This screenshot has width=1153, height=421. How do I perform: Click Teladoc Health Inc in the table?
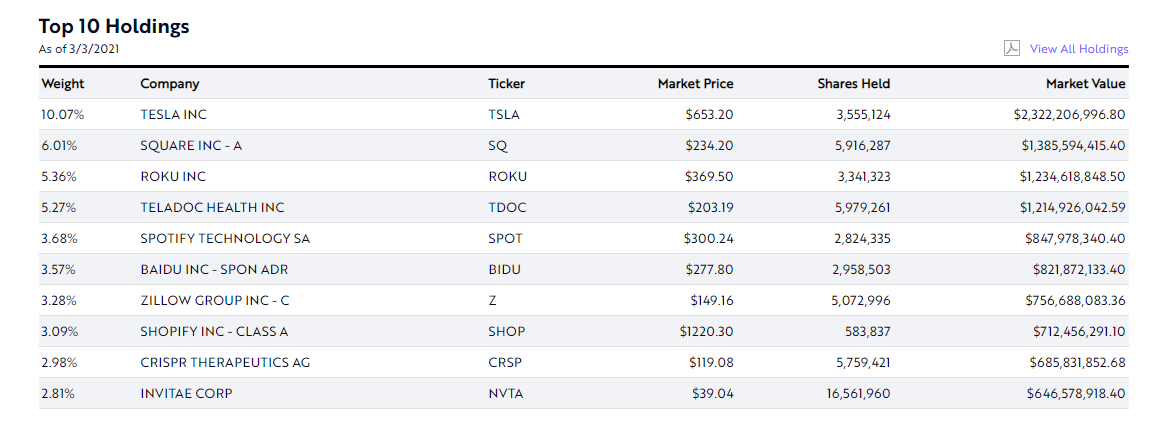(212, 208)
